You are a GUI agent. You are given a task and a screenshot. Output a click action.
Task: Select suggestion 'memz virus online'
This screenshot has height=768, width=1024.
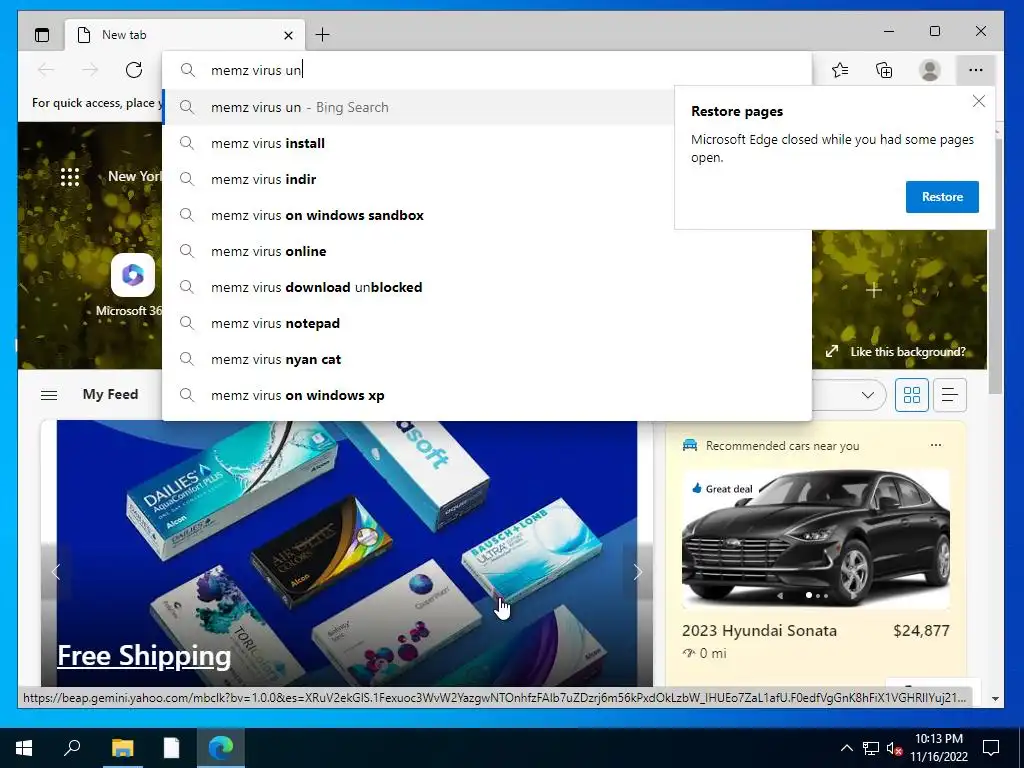(487, 251)
